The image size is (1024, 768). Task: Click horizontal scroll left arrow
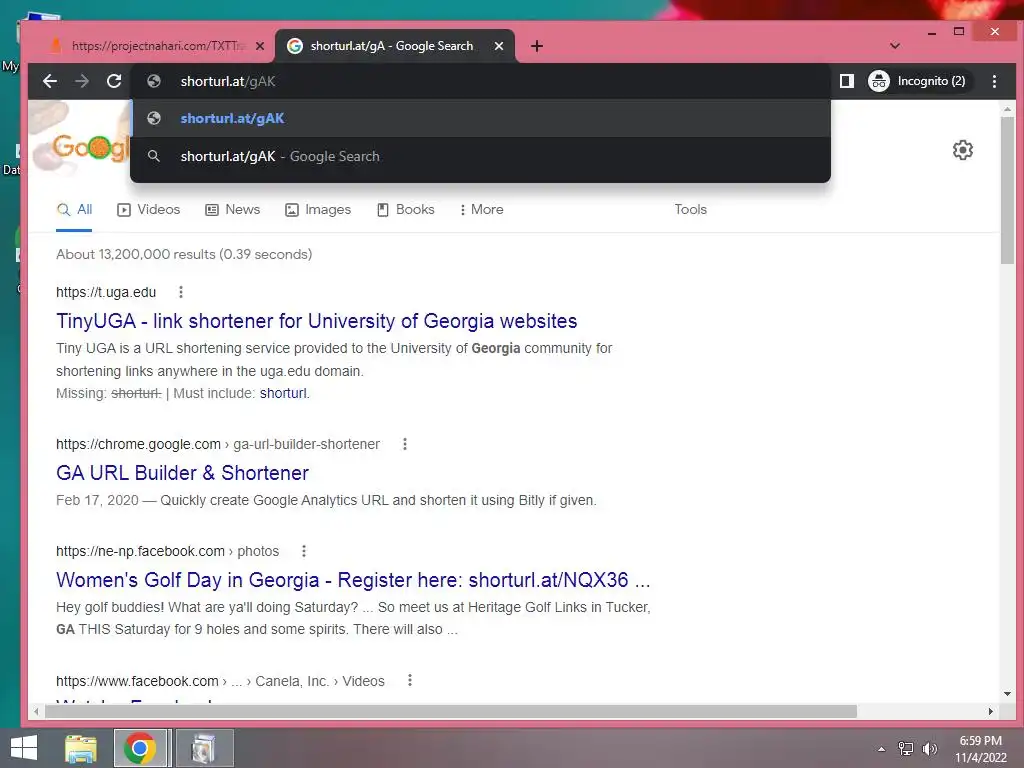[37, 711]
